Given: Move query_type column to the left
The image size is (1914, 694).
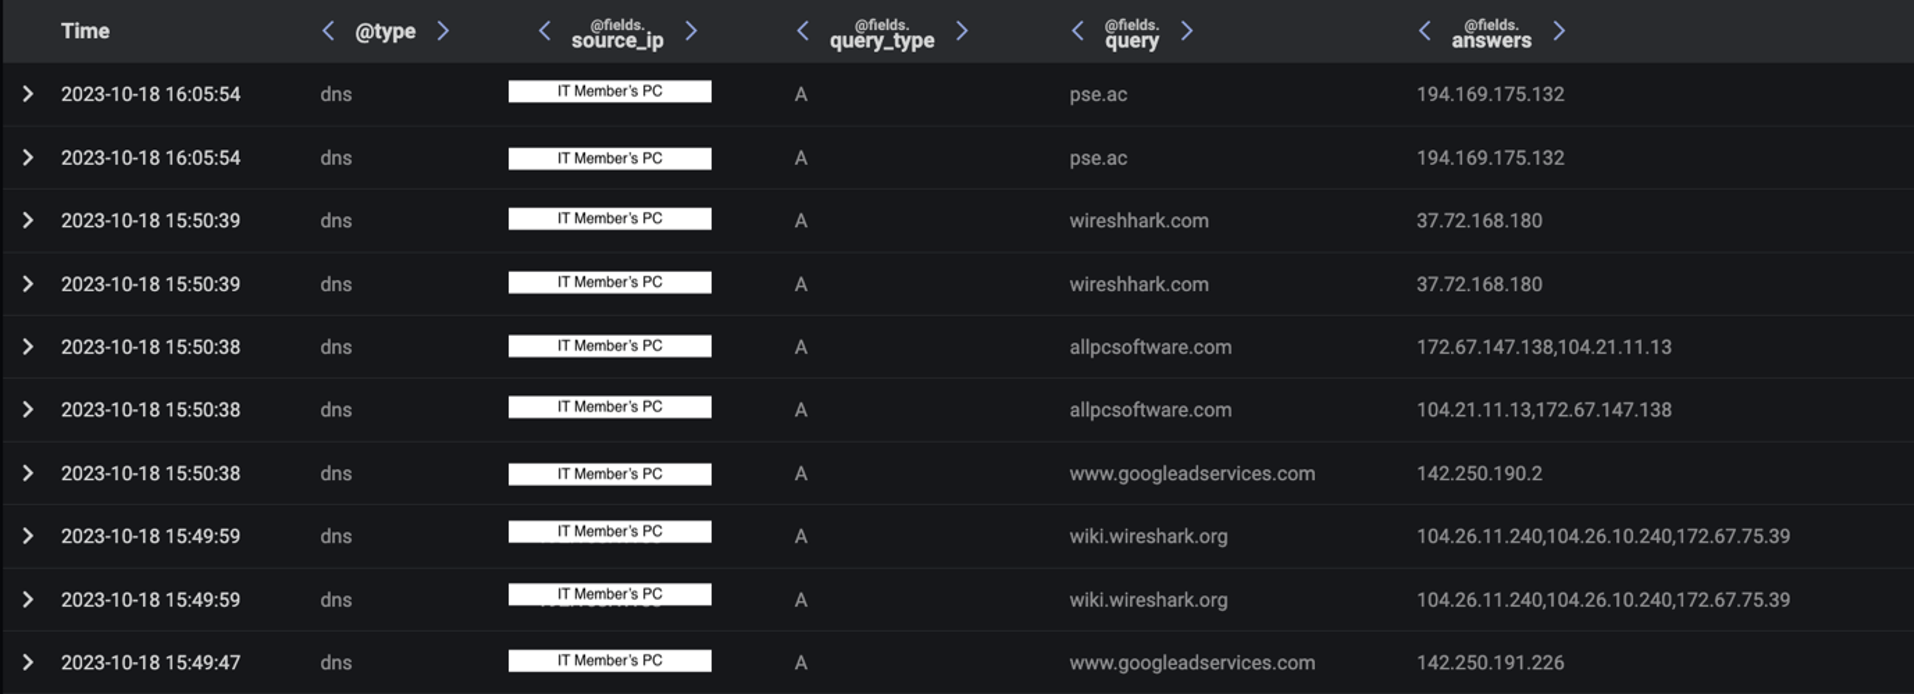Looking at the screenshot, I should [x=802, y=31].
